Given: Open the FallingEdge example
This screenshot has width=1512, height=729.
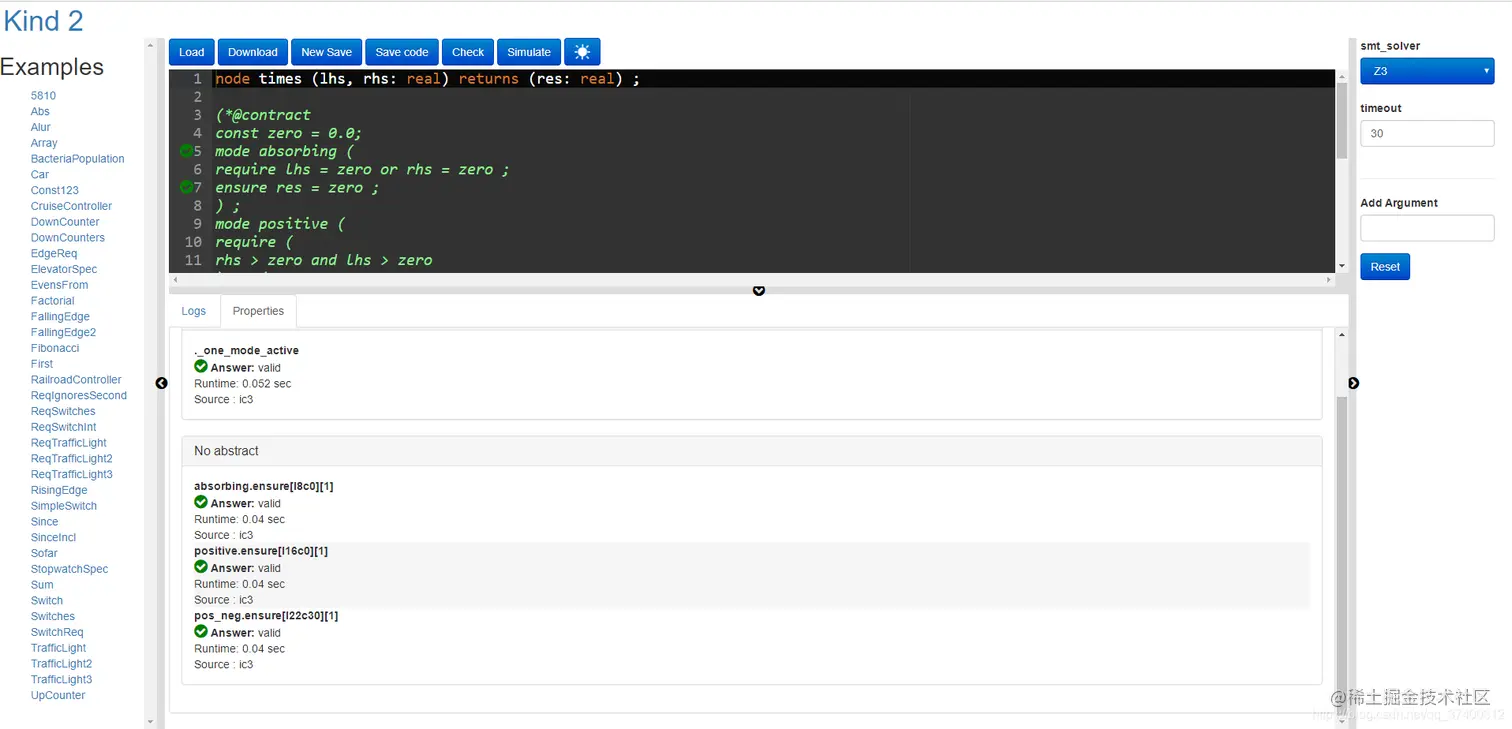Looking at the screenshot, I should 60,317.
